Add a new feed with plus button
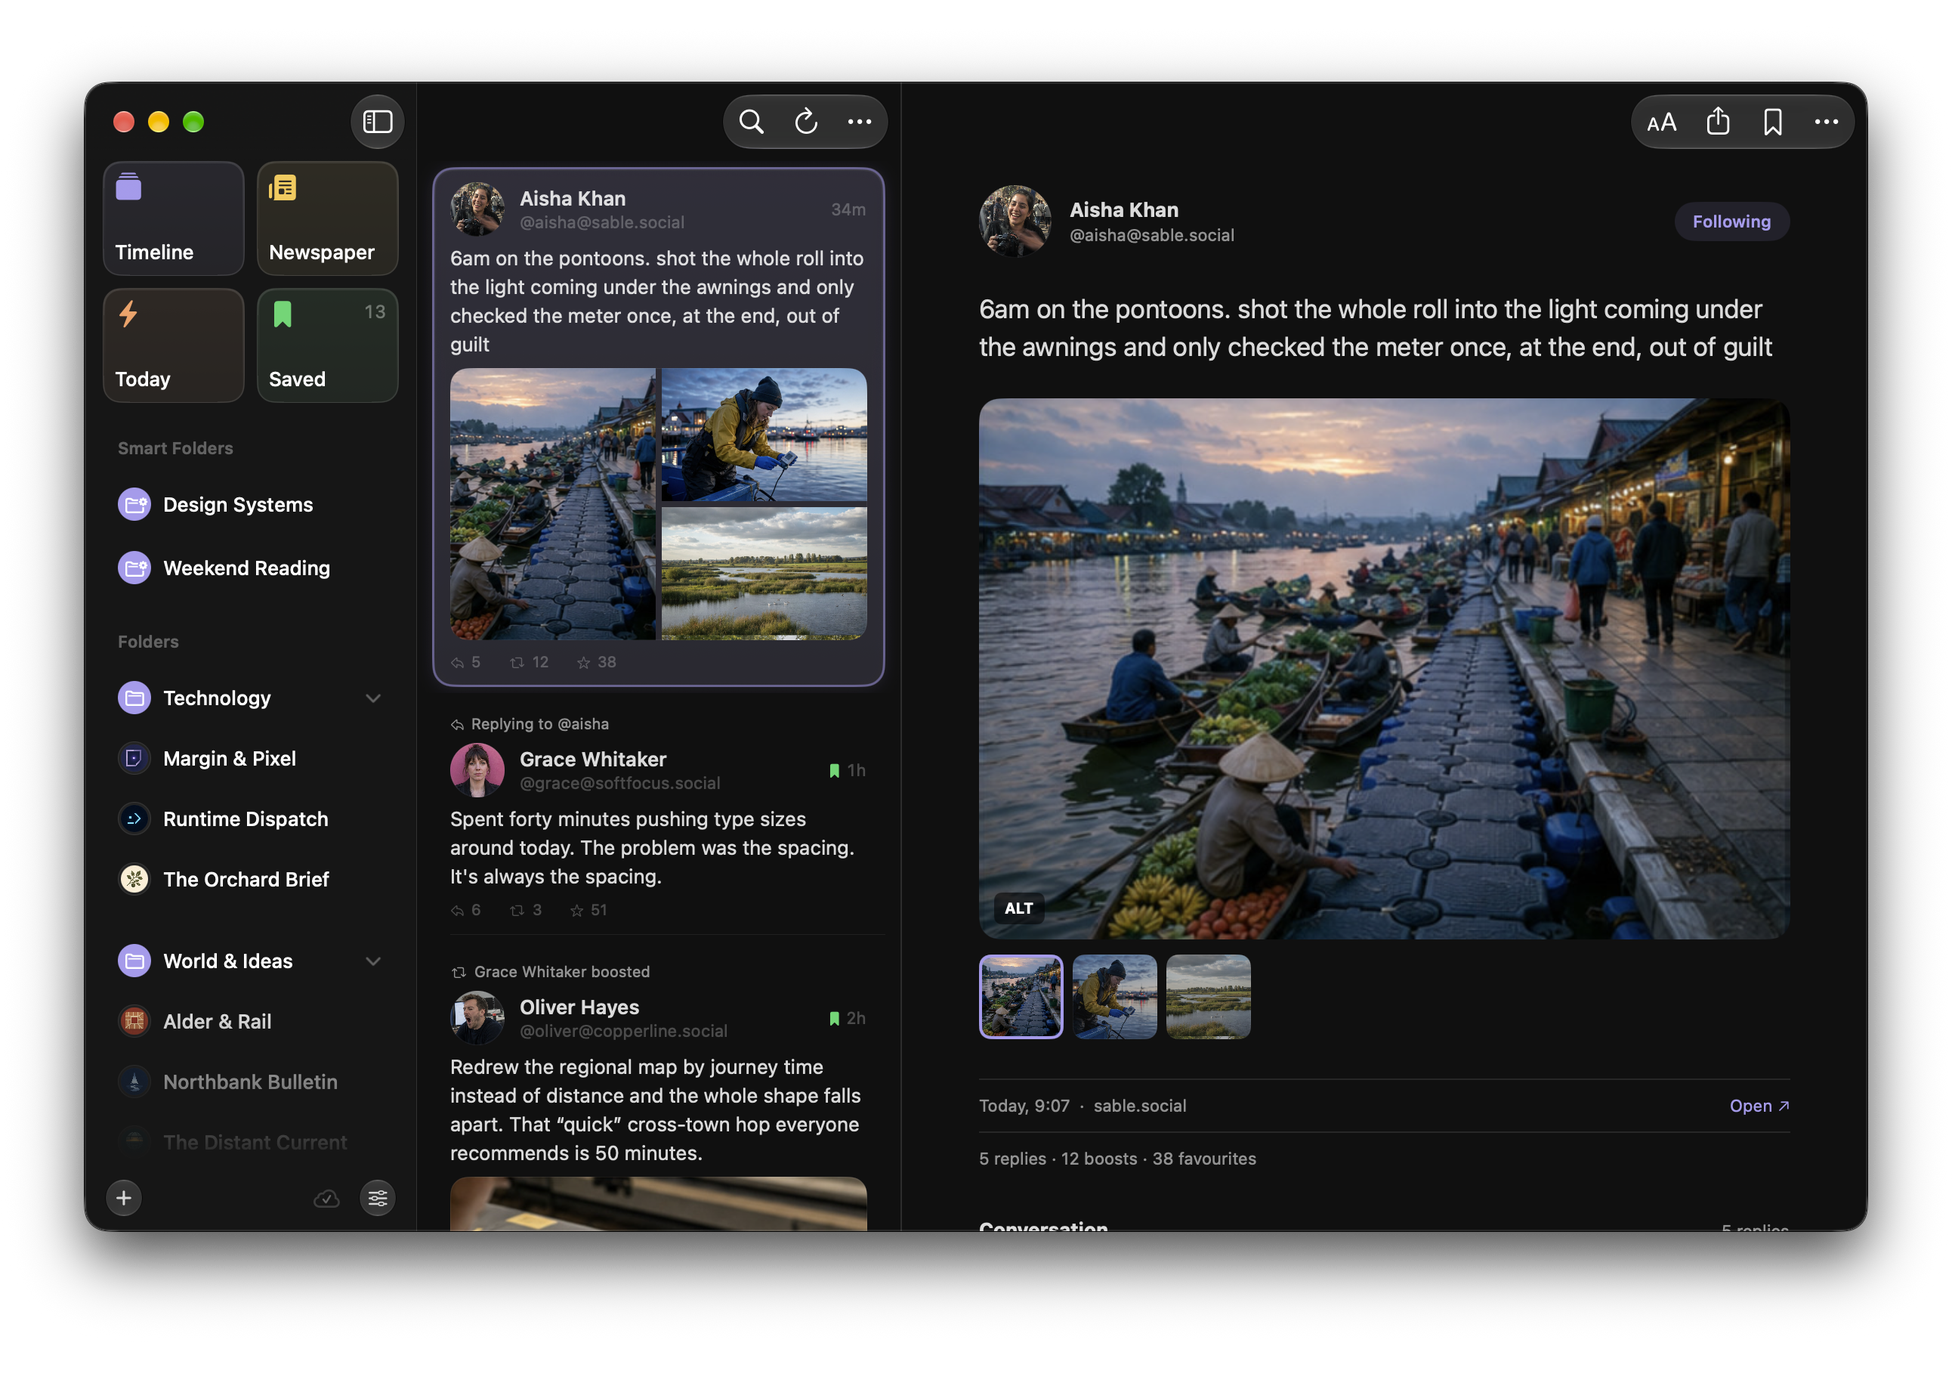Screen dimensions: 1952x1400 coord(124,1197)
